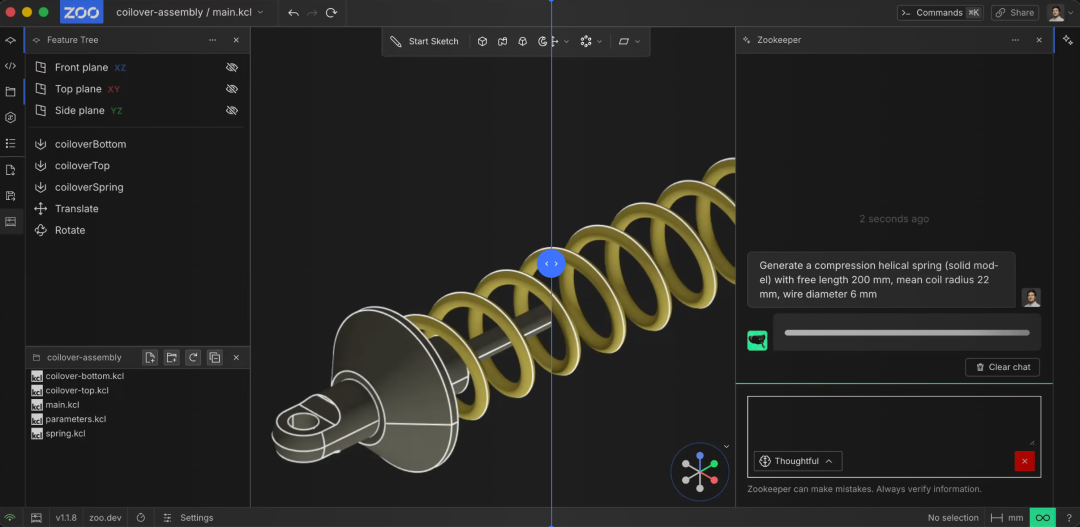The width and height of the screenshot is (1080, 527).
Task: Expand the view gizmo options chevron
Action: pos(726,446)
